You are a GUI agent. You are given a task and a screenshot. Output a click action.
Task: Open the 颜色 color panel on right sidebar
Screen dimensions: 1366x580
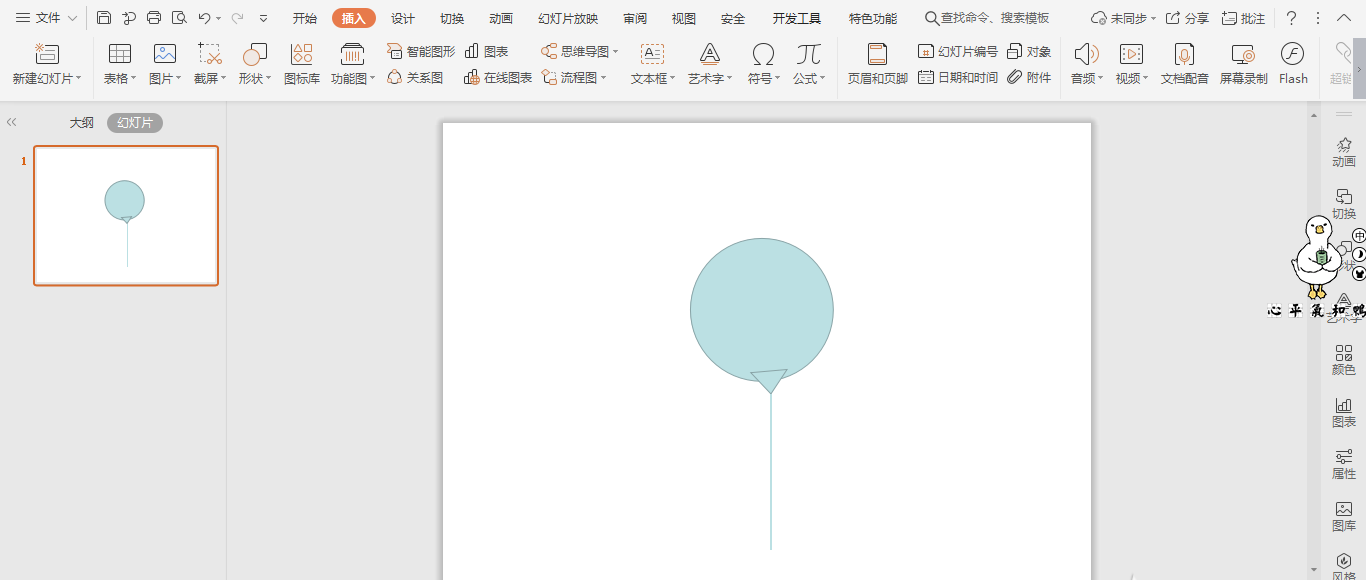tap(1344, 360)
